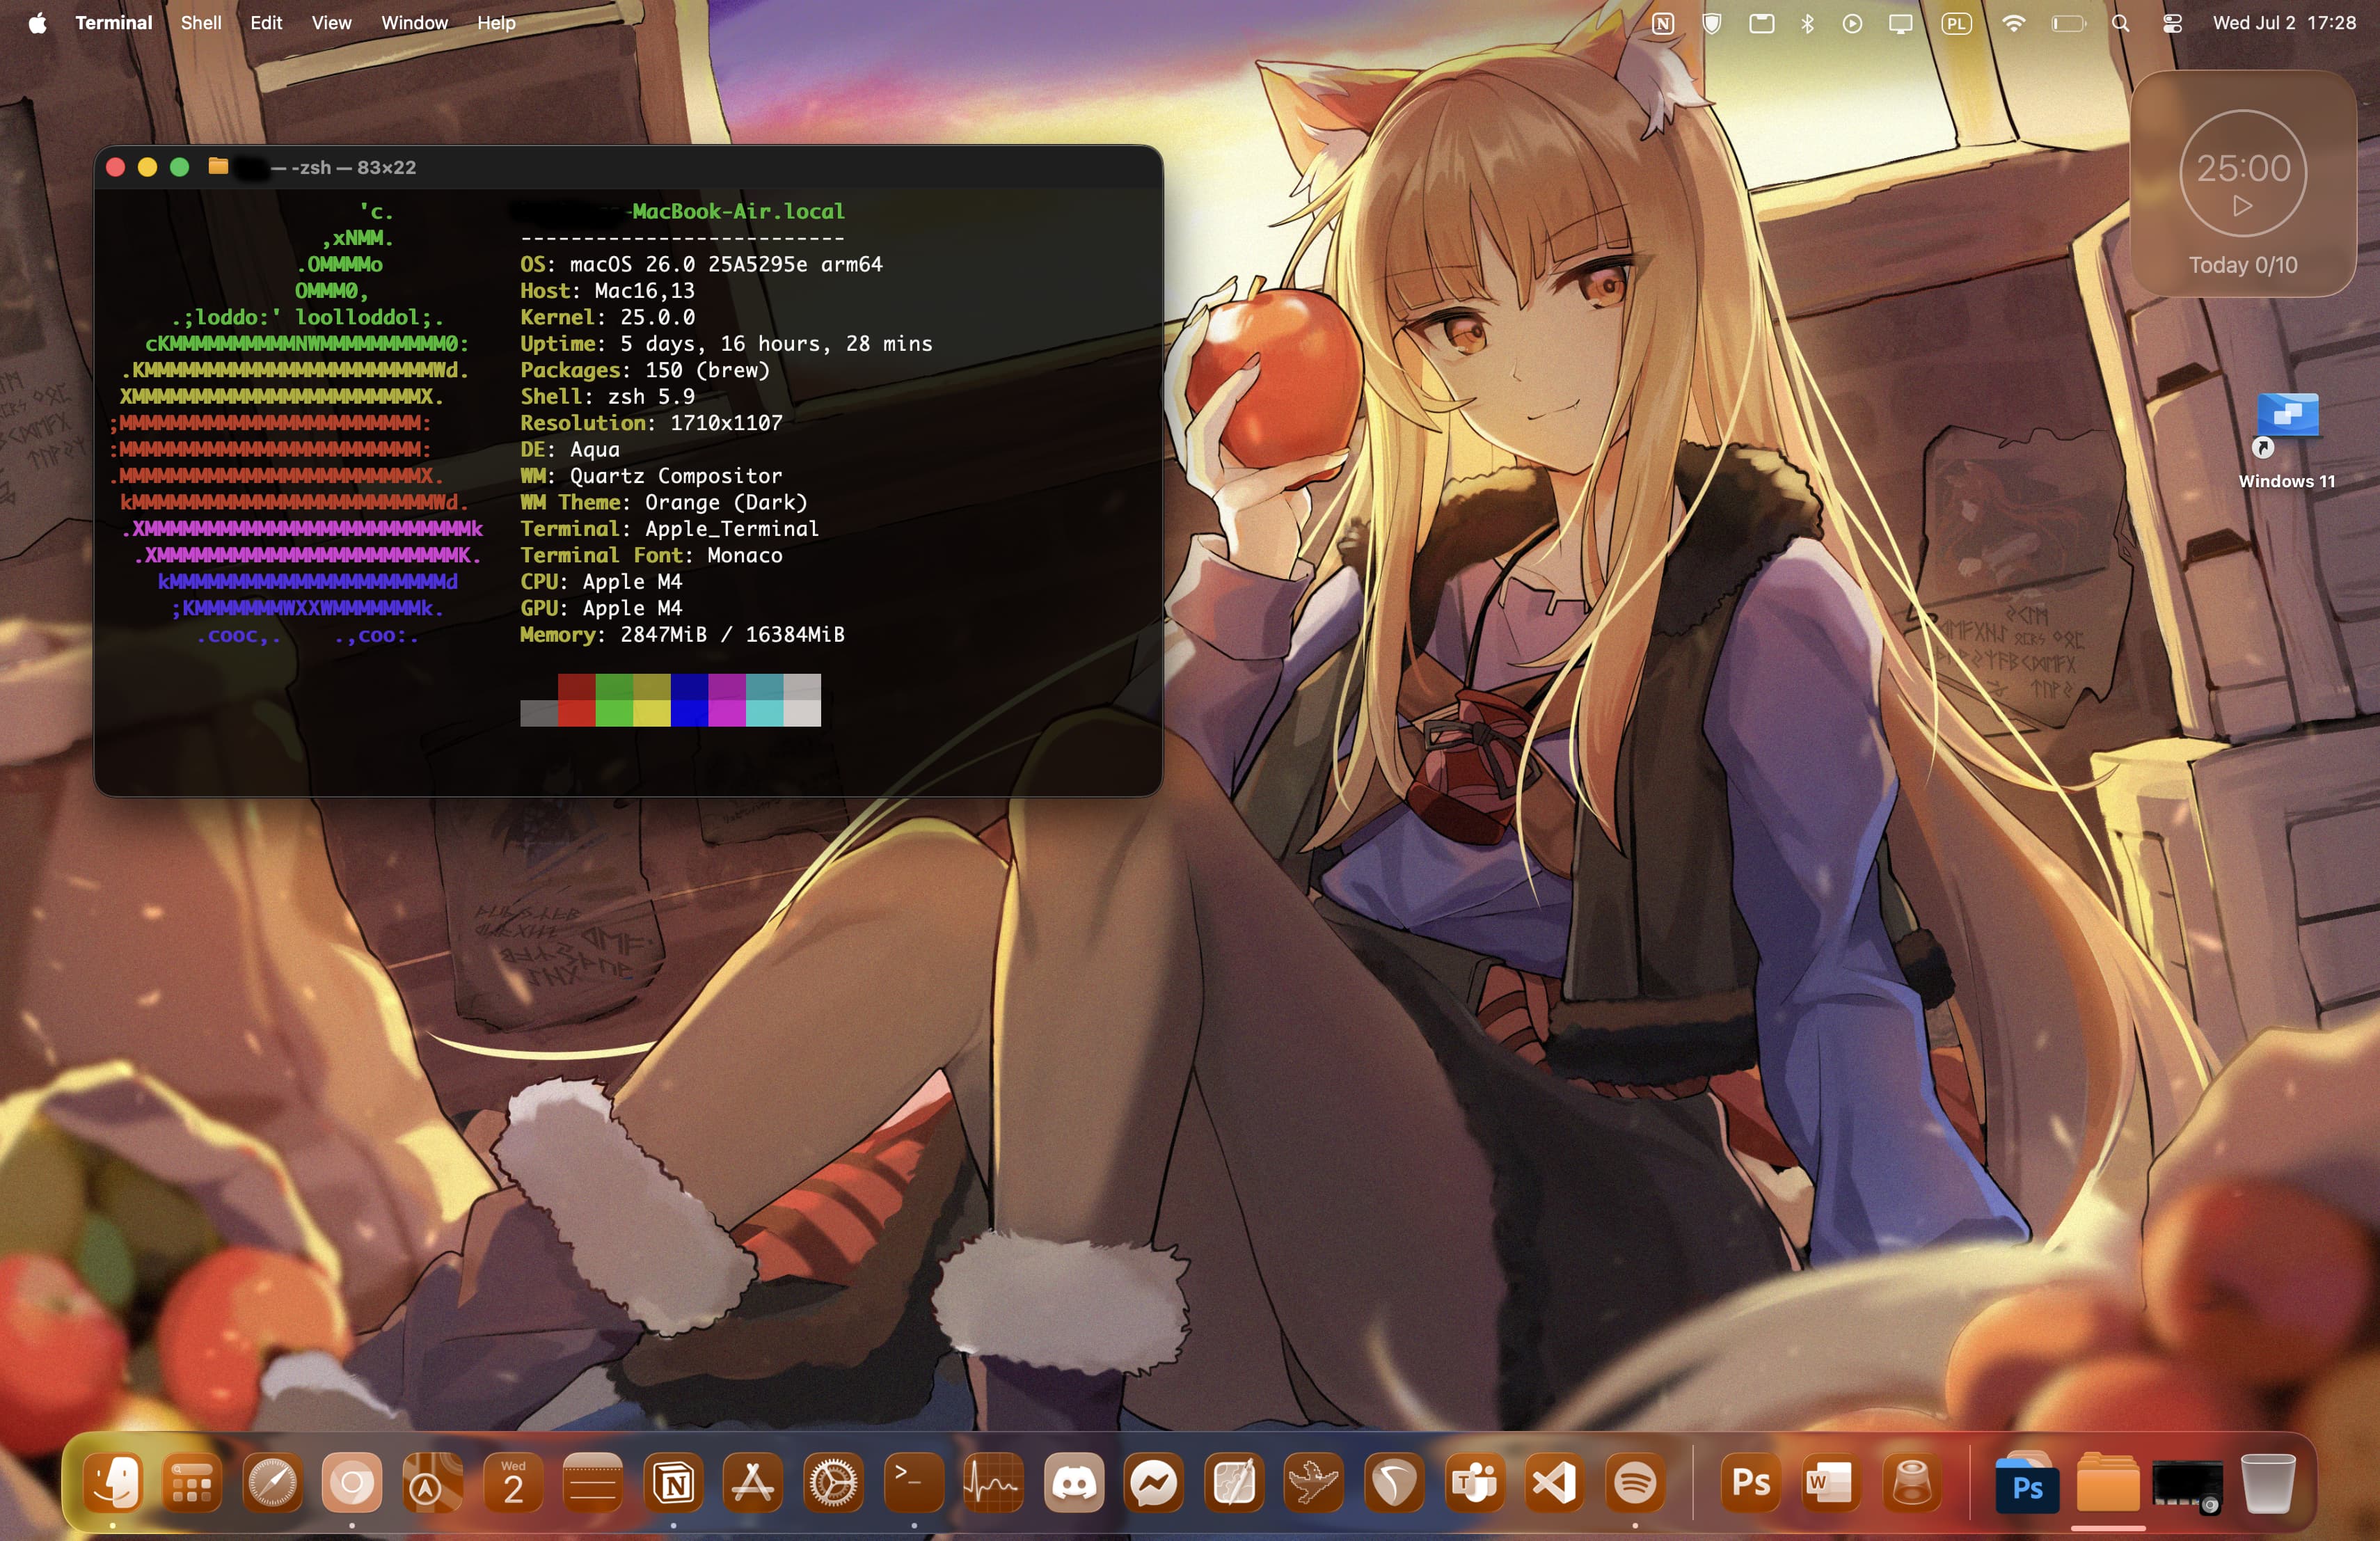Launch Discord from the Dock
Viewport: 2380px width, 1541px height.
pos(1074,1483)
